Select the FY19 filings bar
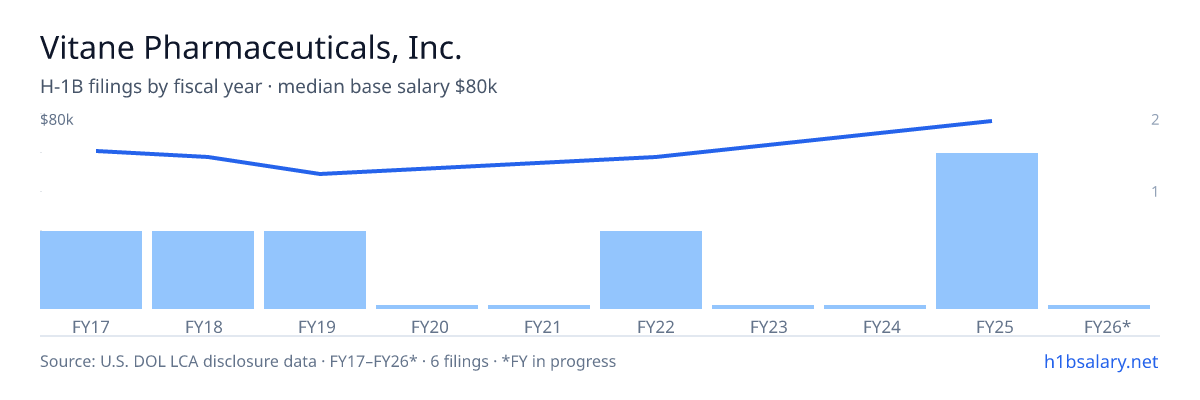Image resolution: width=1200 pixels, height=400 pixels. click(315, 270)
